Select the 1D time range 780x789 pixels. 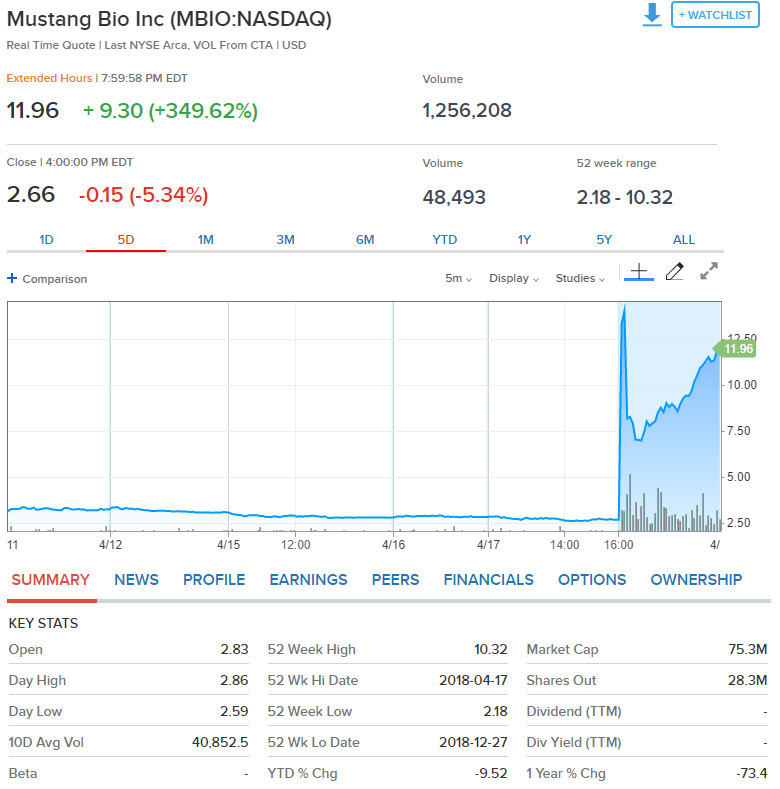click(46, 240)
